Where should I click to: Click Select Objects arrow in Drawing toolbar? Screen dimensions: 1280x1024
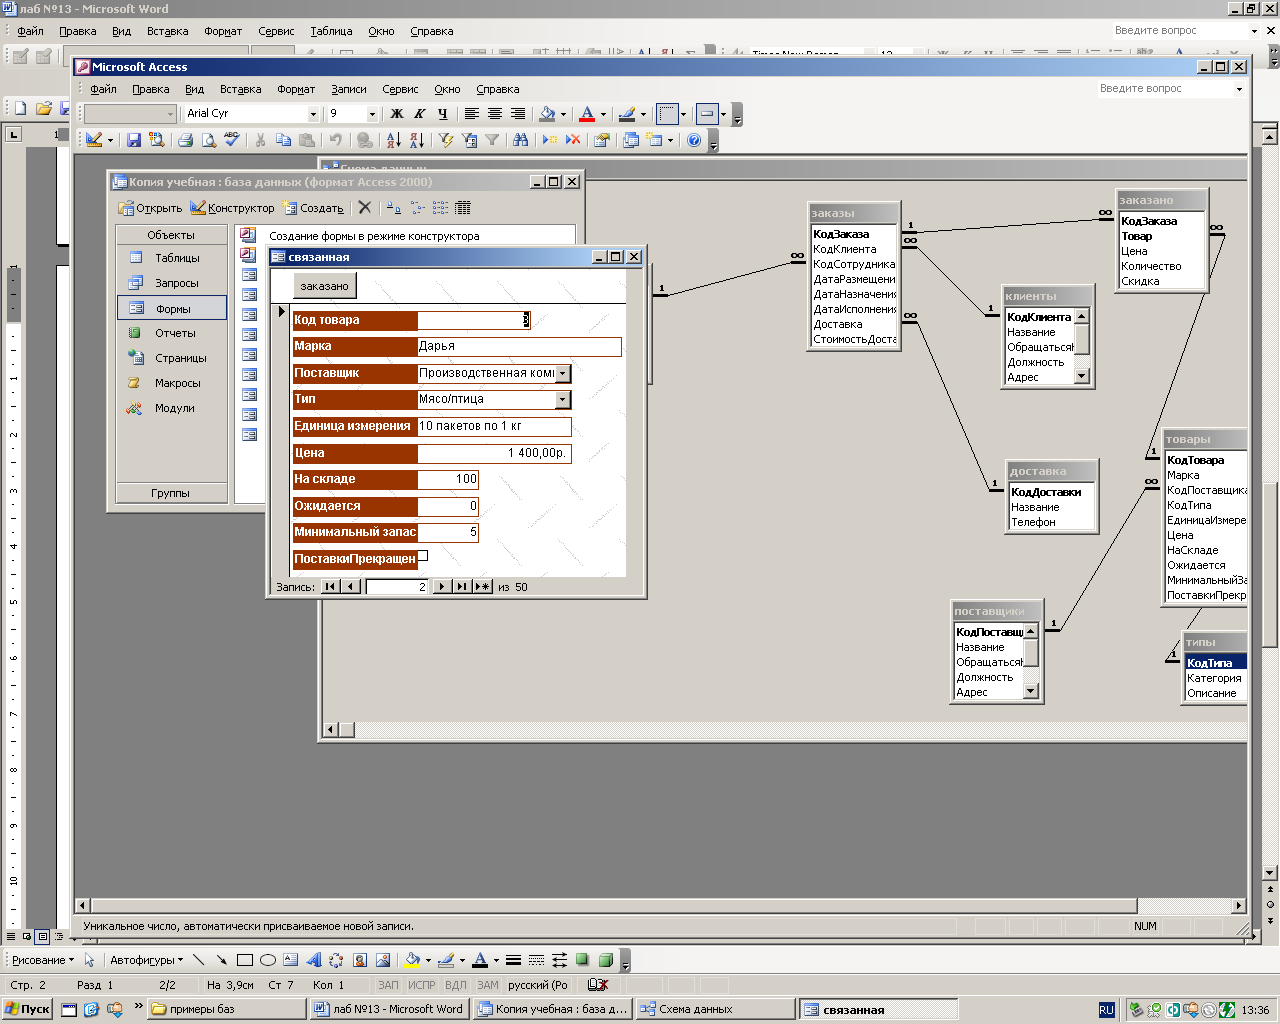click(89, 960)
